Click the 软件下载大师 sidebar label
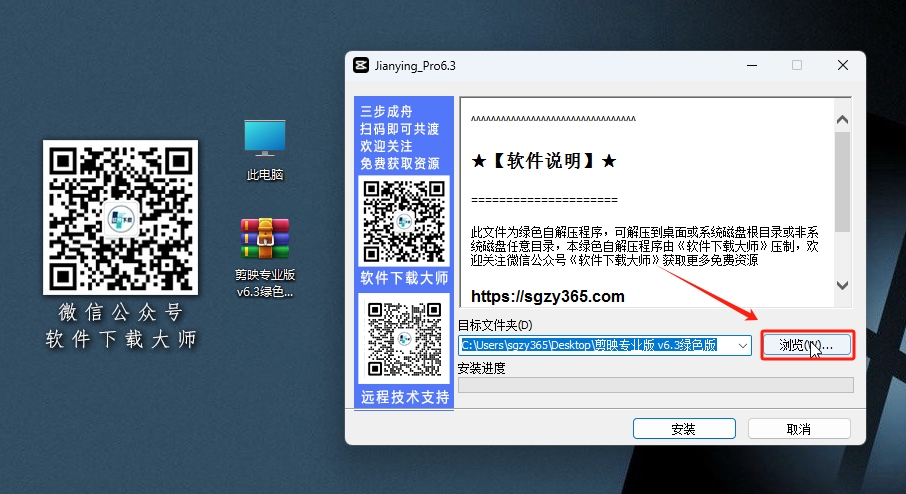This screenshot has width=906, height=494. click(404, 278)
